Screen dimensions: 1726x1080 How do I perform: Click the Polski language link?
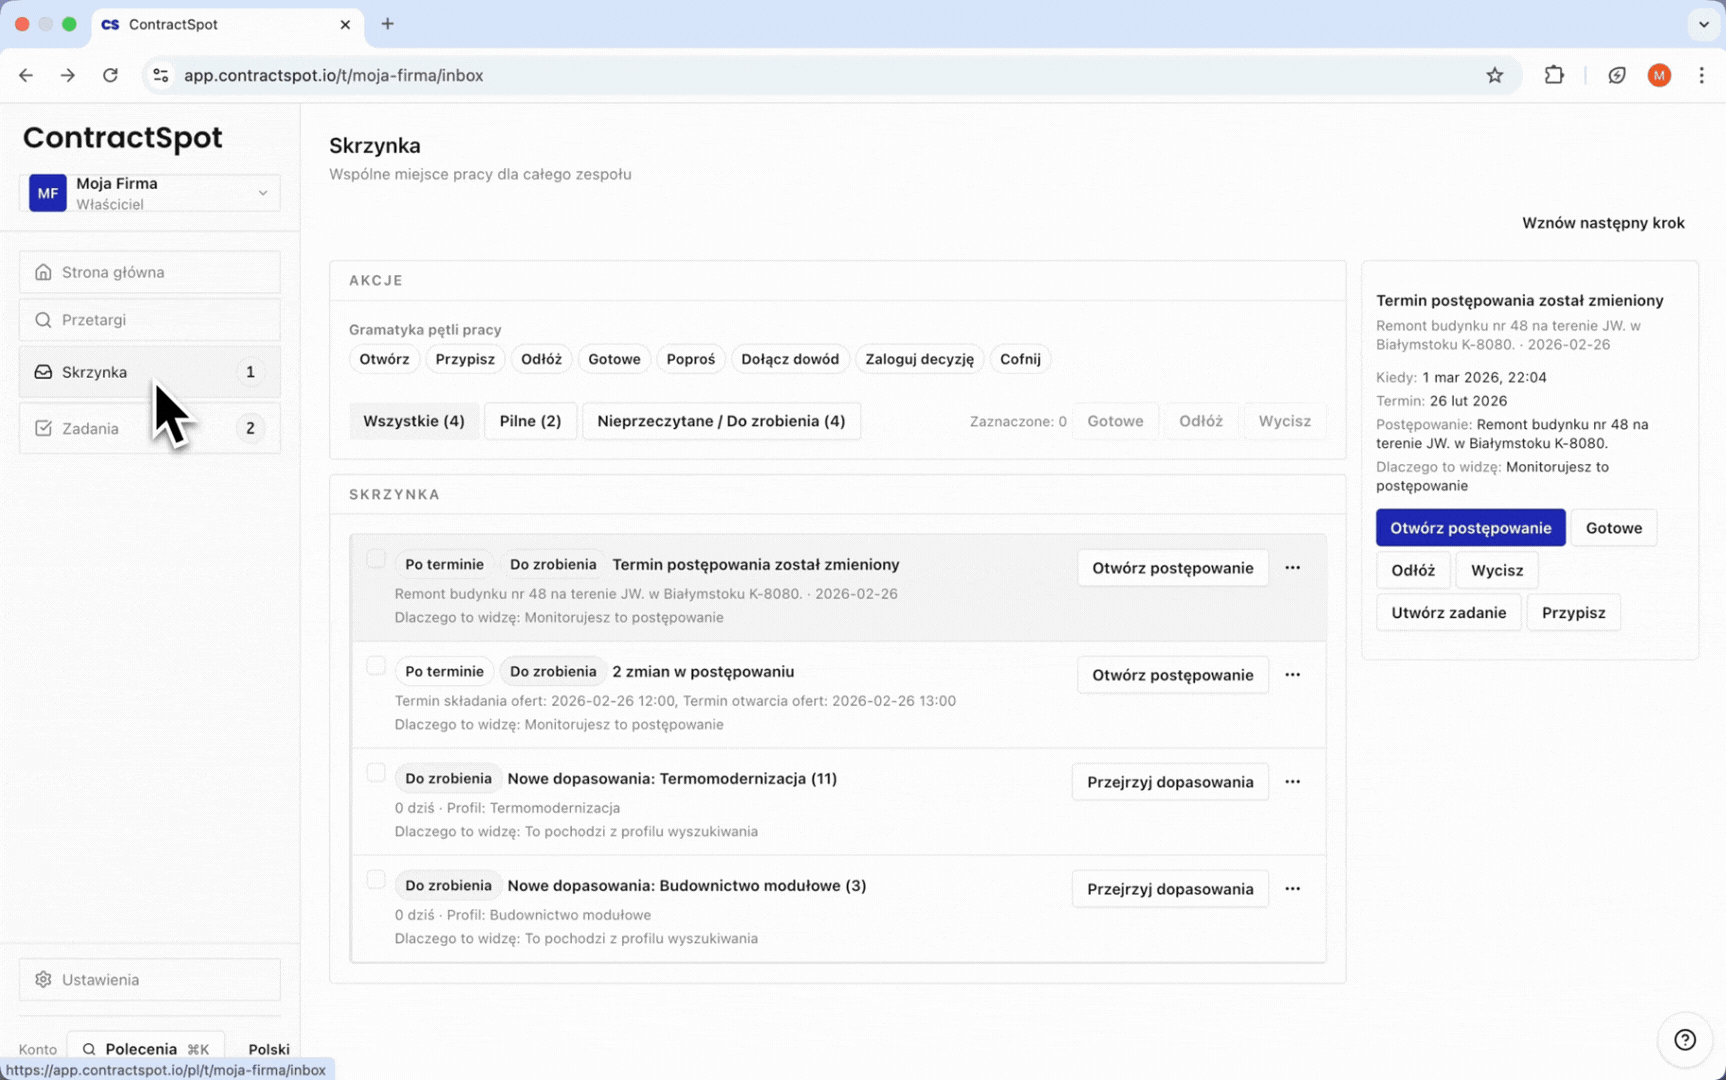coord(269,1049)
